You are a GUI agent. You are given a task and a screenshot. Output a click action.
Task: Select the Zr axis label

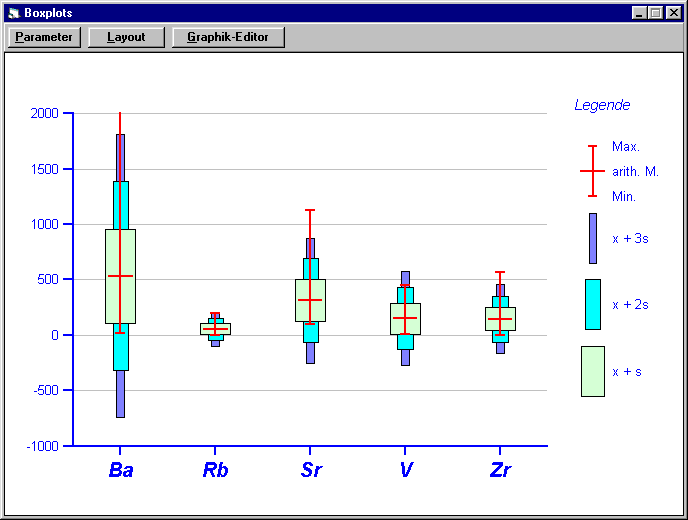[x=500, y=470]
